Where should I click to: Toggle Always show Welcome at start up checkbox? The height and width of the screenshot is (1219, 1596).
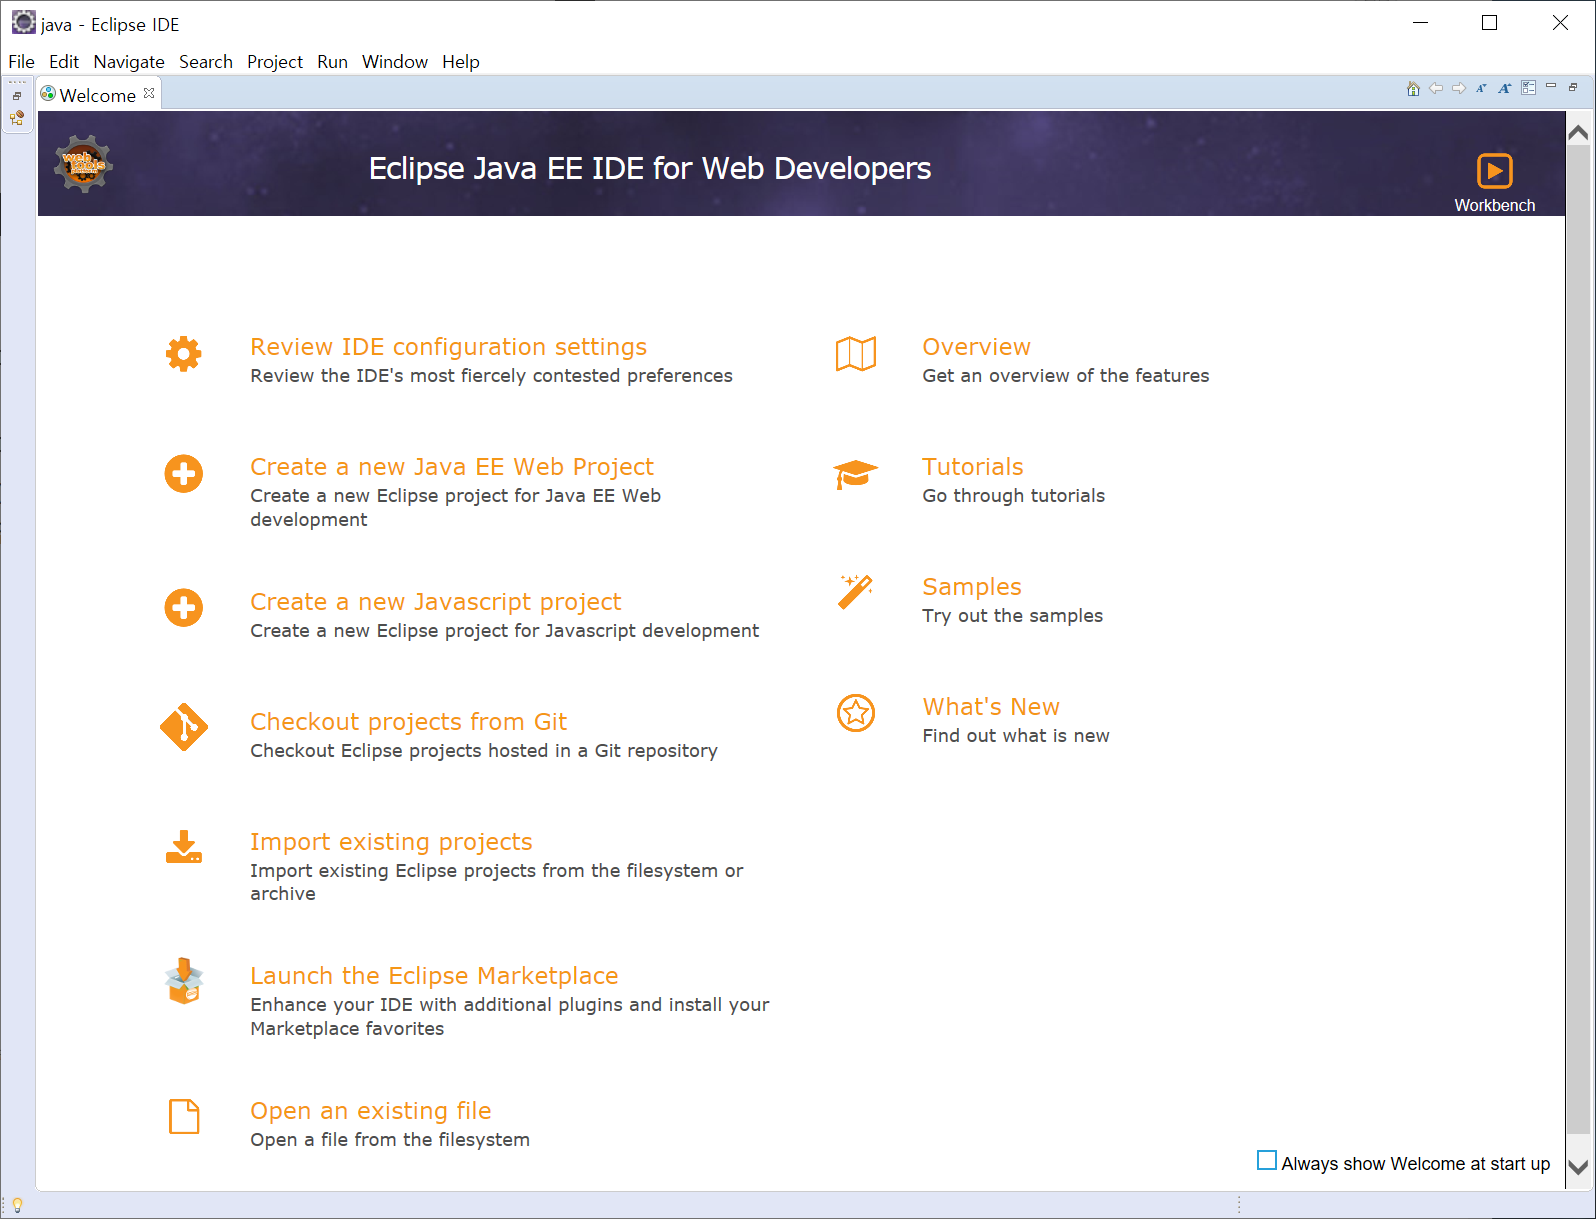(1267, 1160)
